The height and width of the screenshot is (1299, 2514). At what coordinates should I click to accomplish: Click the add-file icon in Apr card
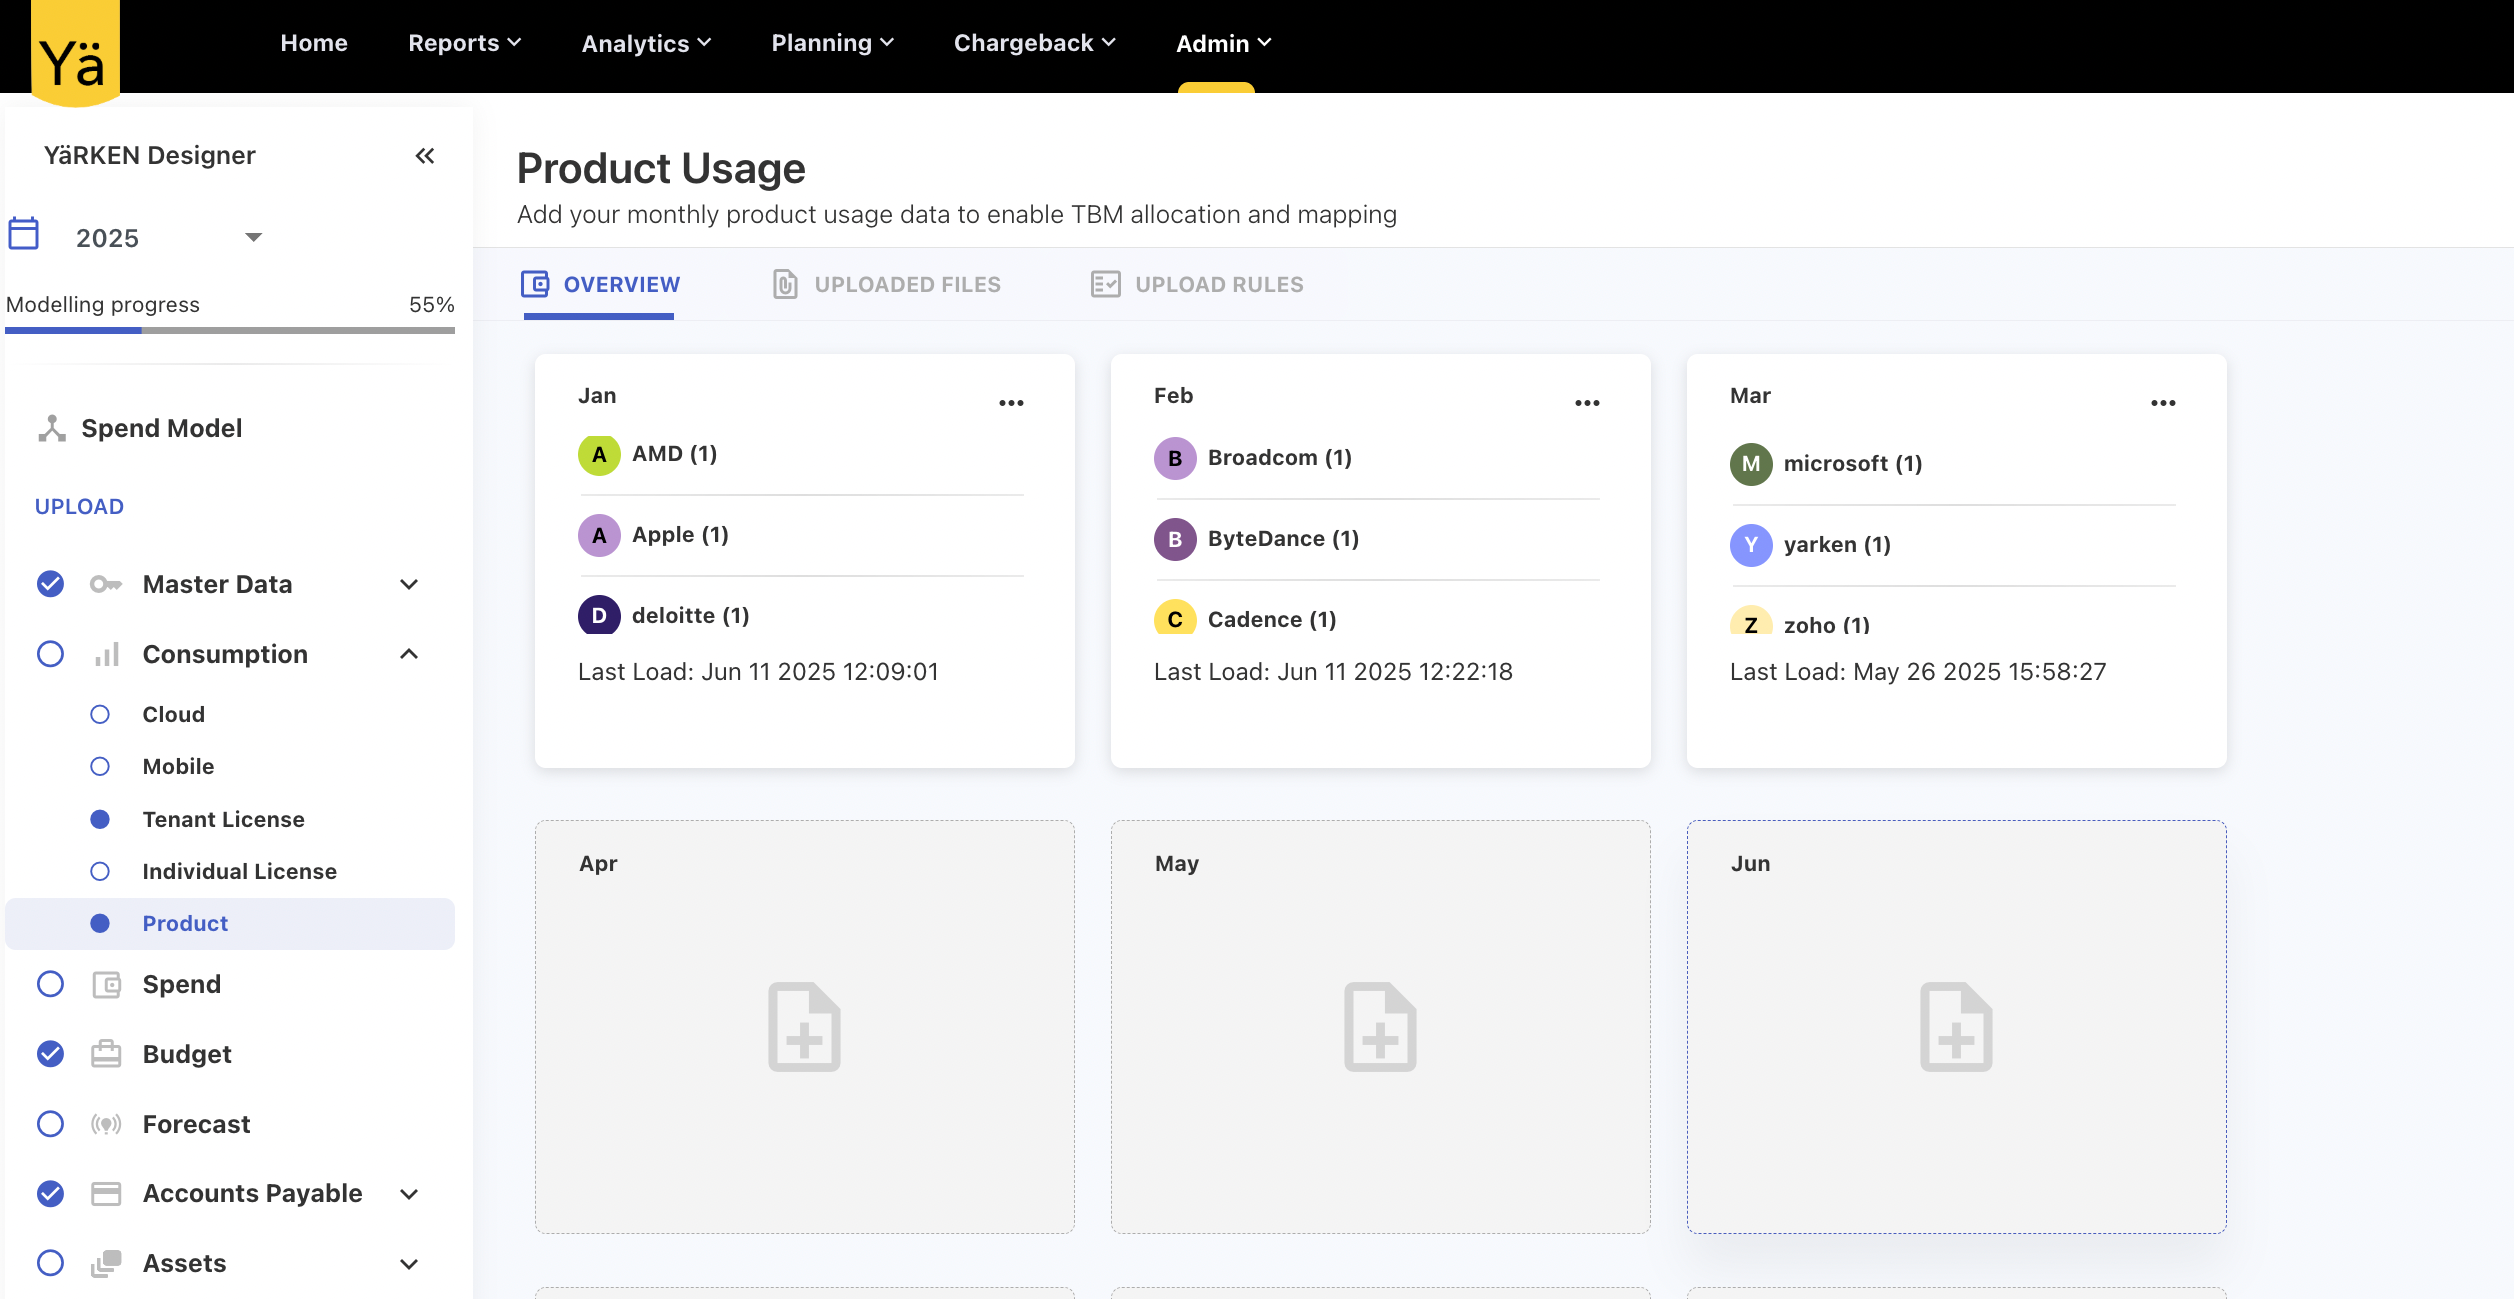click(x=804, y=1027)
